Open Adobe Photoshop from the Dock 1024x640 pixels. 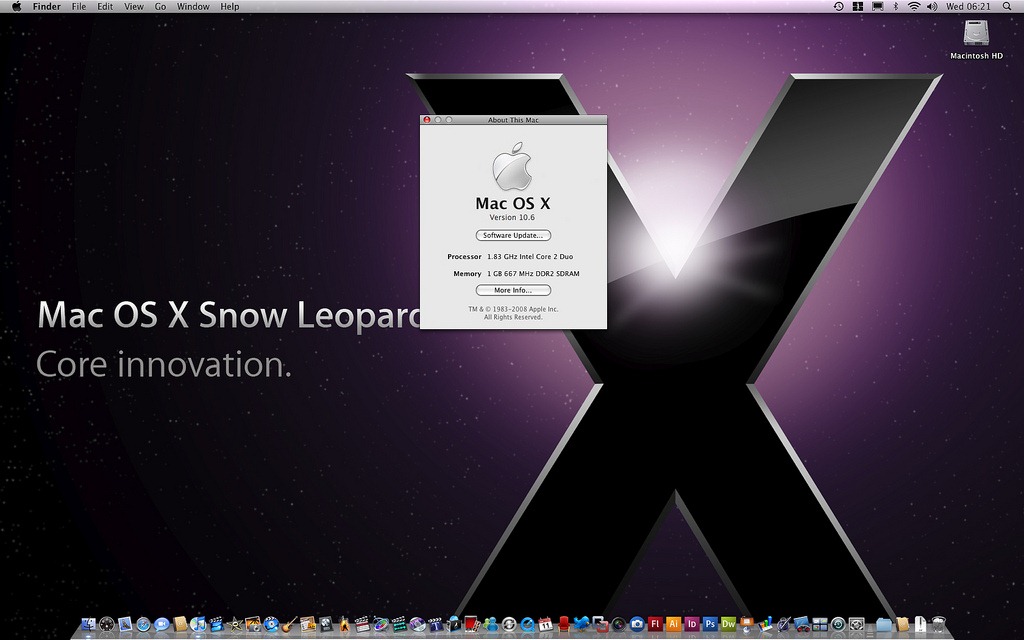coord(710,624)
